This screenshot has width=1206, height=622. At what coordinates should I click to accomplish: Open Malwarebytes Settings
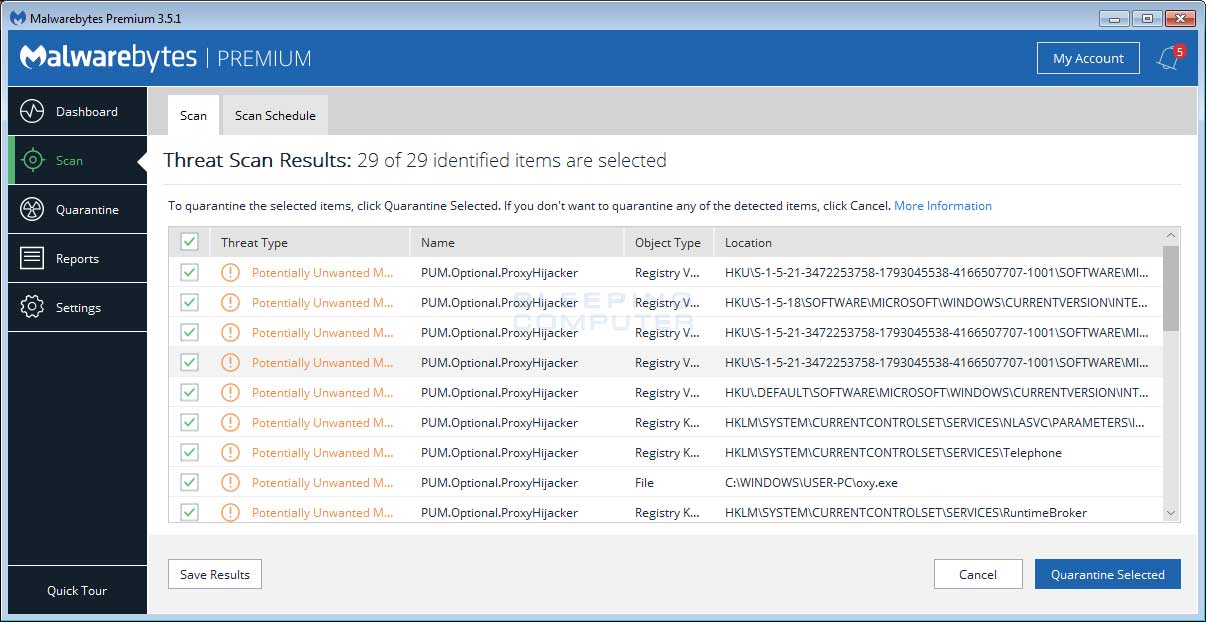79,307
